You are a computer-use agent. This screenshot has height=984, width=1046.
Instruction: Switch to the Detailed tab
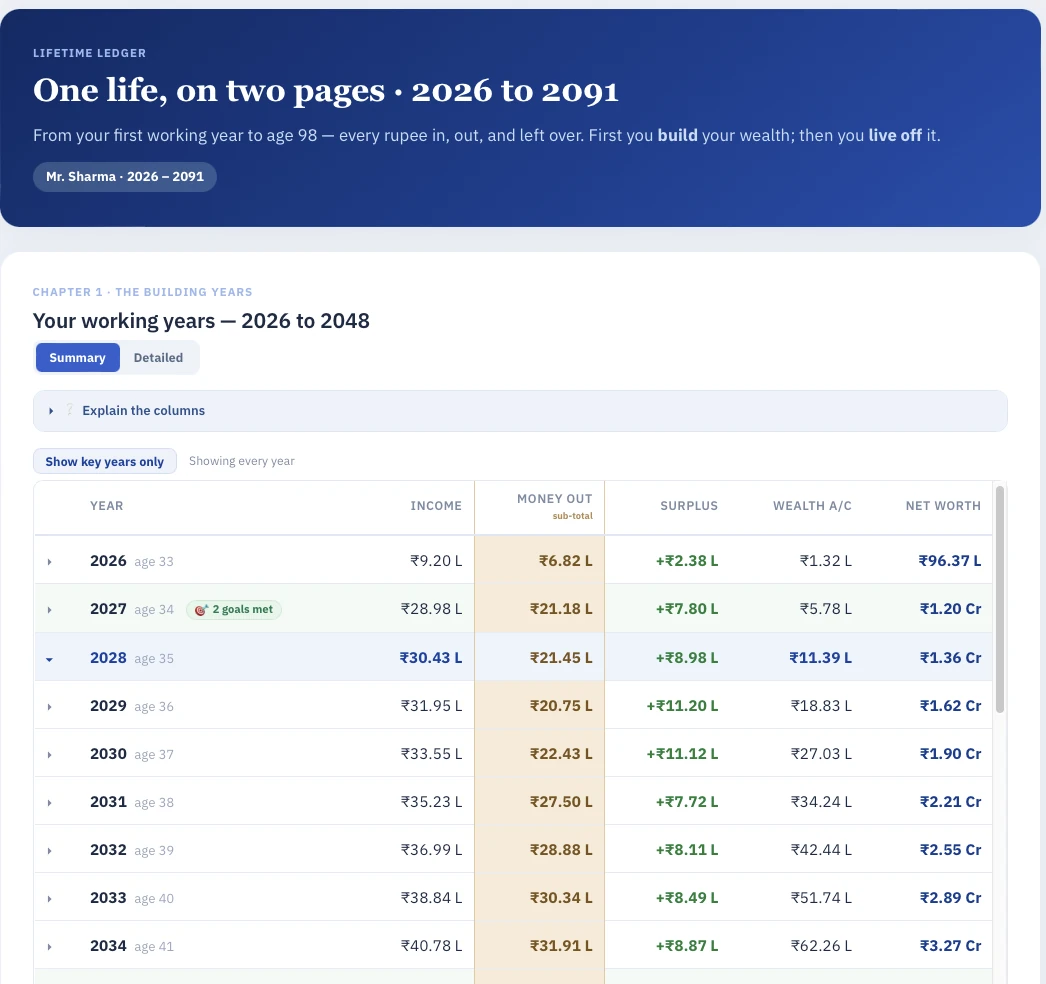[158, 358]
